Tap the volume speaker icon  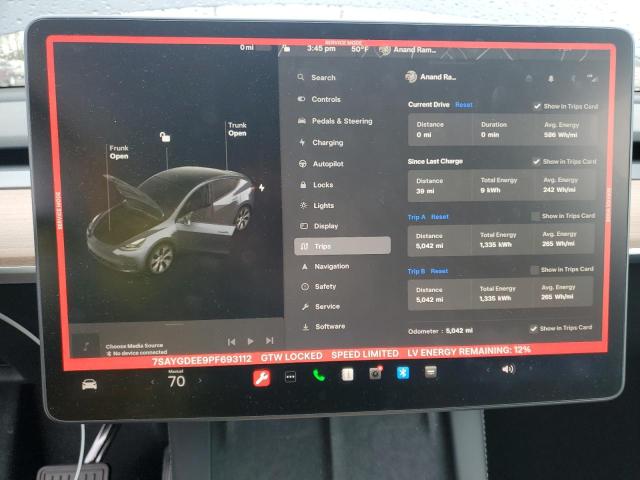pyautogui.click(x=508, y=369)
